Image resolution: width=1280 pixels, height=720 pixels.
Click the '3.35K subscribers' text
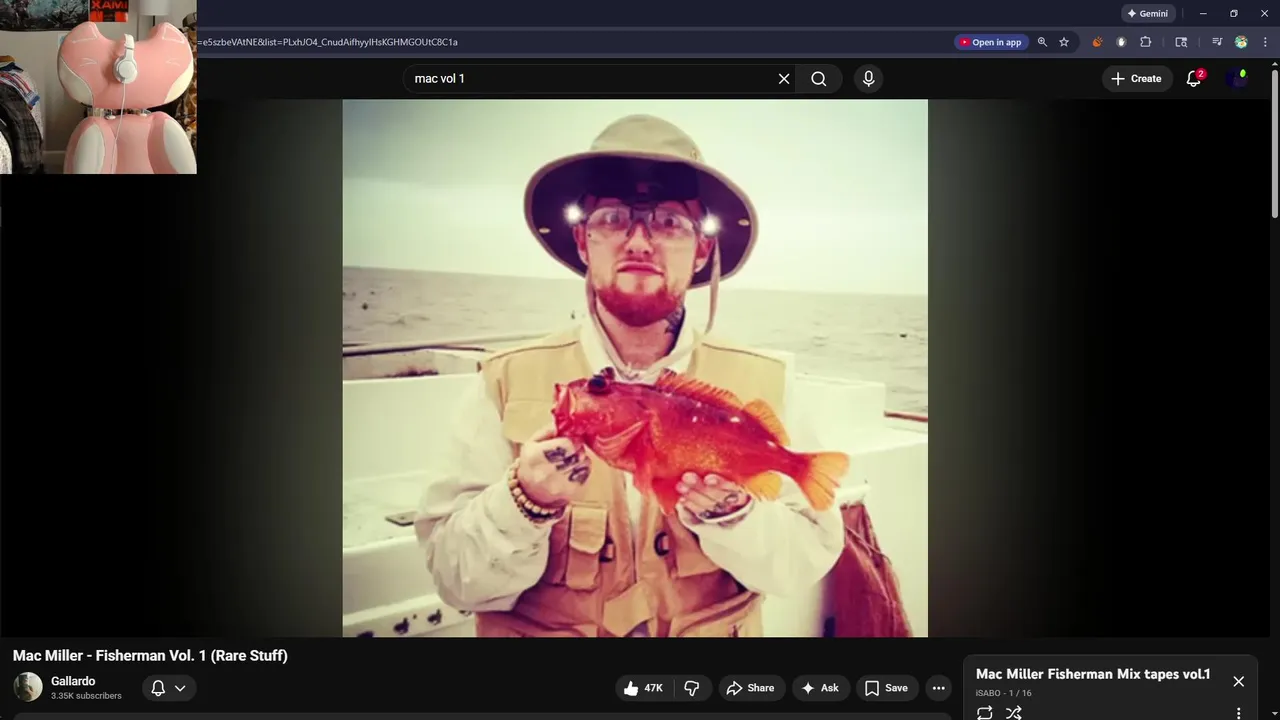[x=86, y=696]
